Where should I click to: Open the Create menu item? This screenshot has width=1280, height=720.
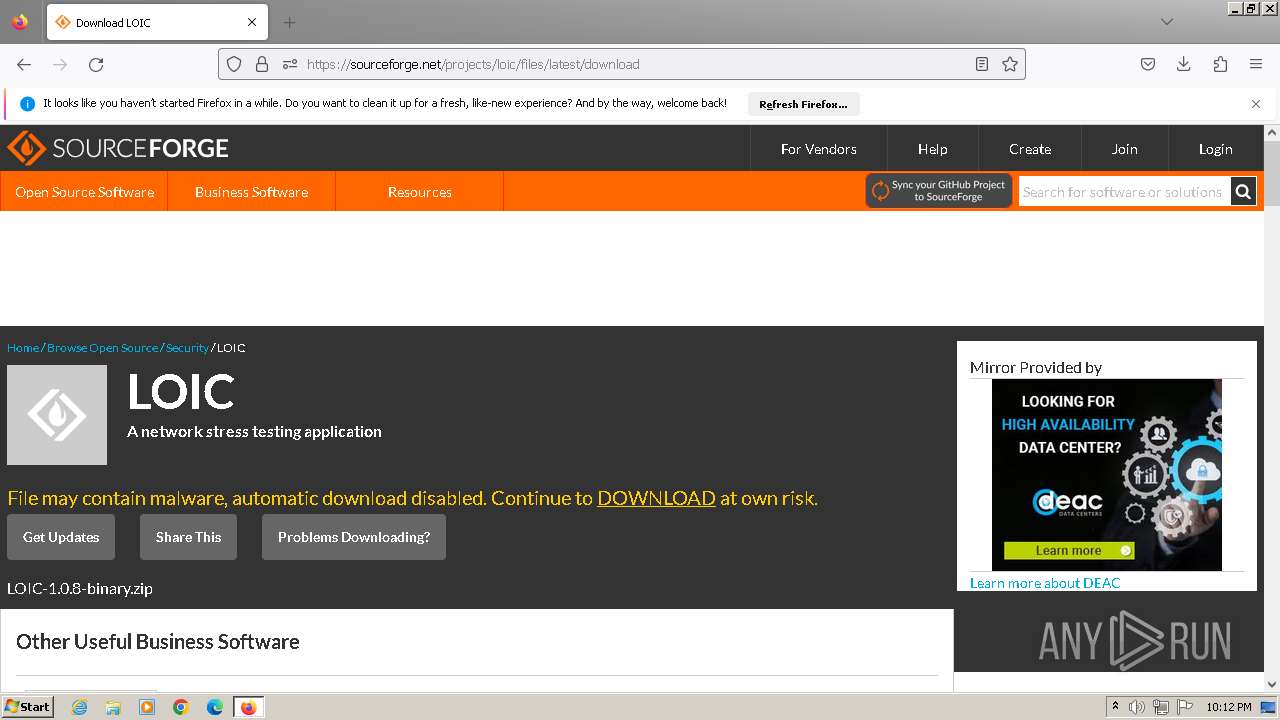(x=1030, y=149)
